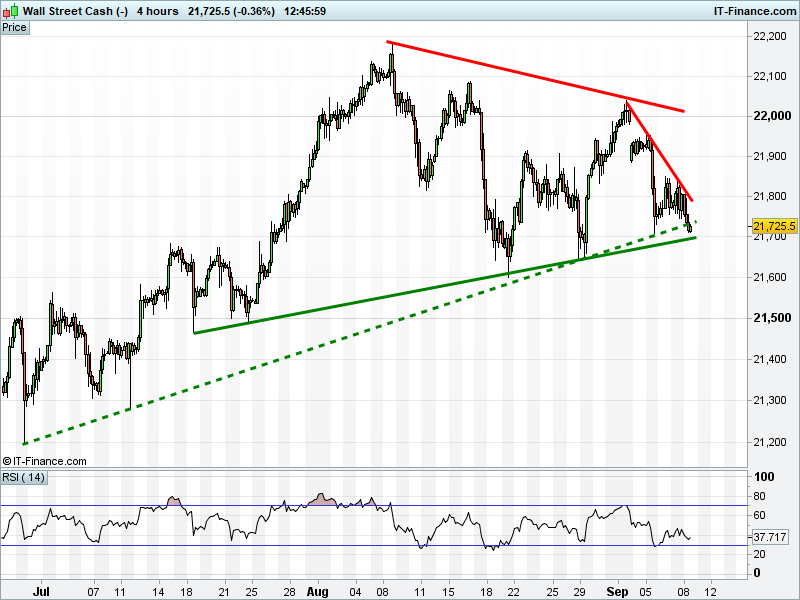Click the 21,725.5 (-0.36%) price readout in header
The image size is (800, 600).
click(x=231, y=11)
